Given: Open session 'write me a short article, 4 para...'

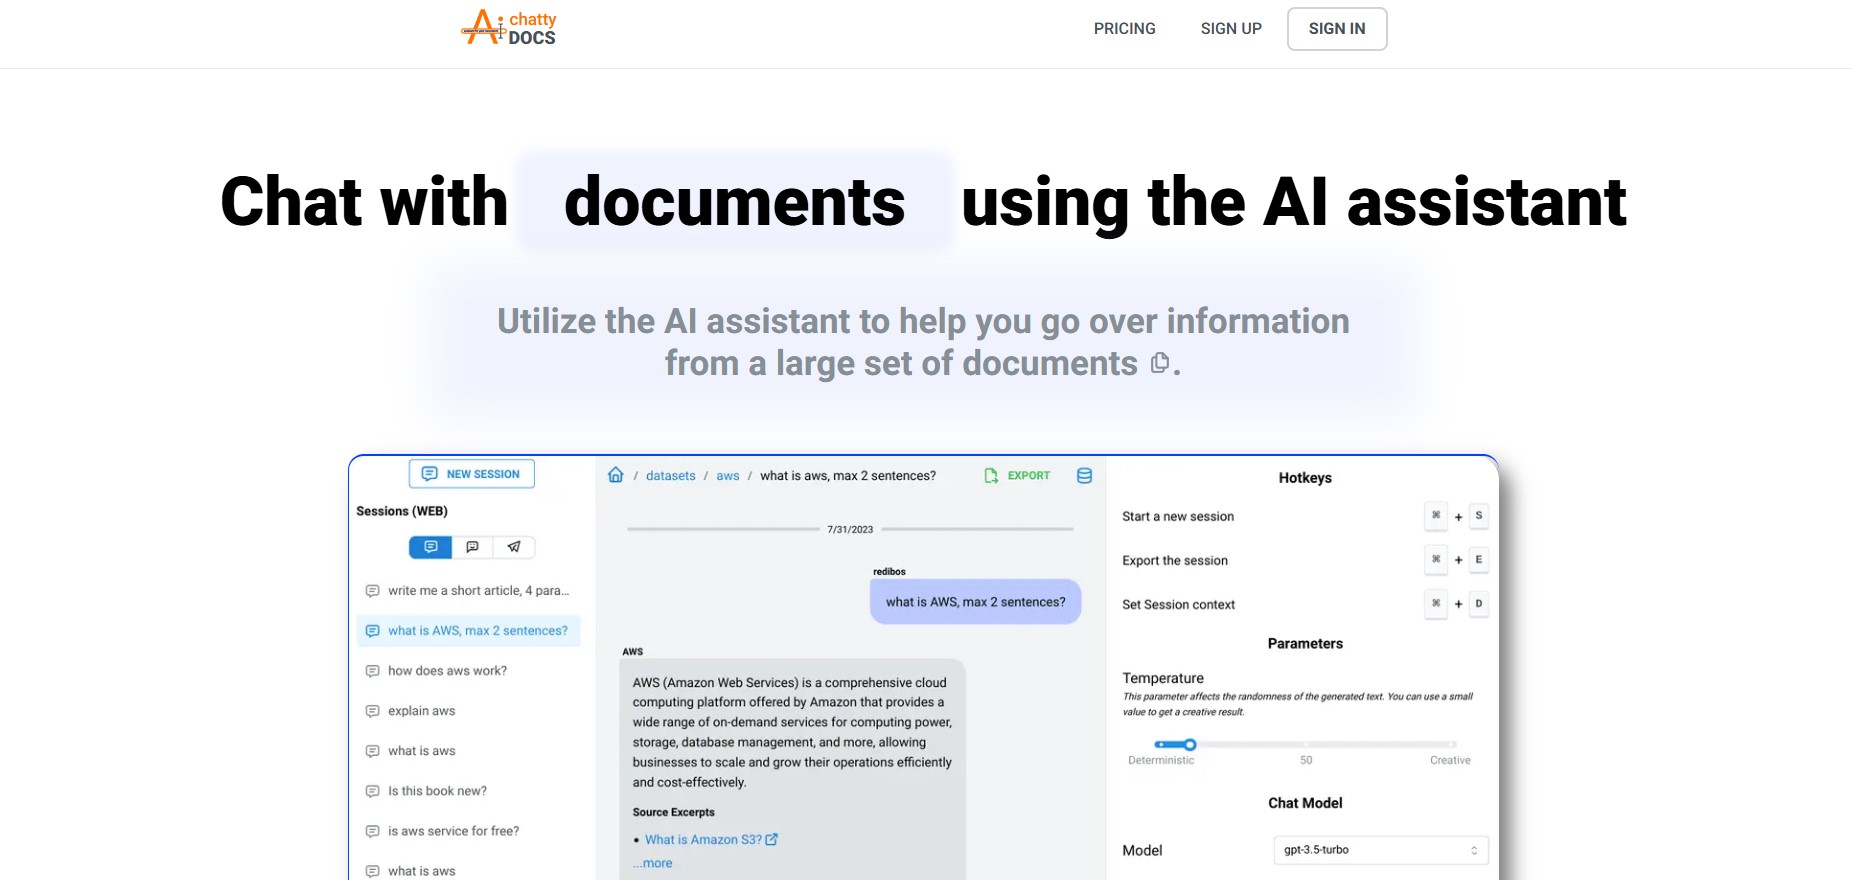Looking at the screenshot, I should [x=469, y=591].
